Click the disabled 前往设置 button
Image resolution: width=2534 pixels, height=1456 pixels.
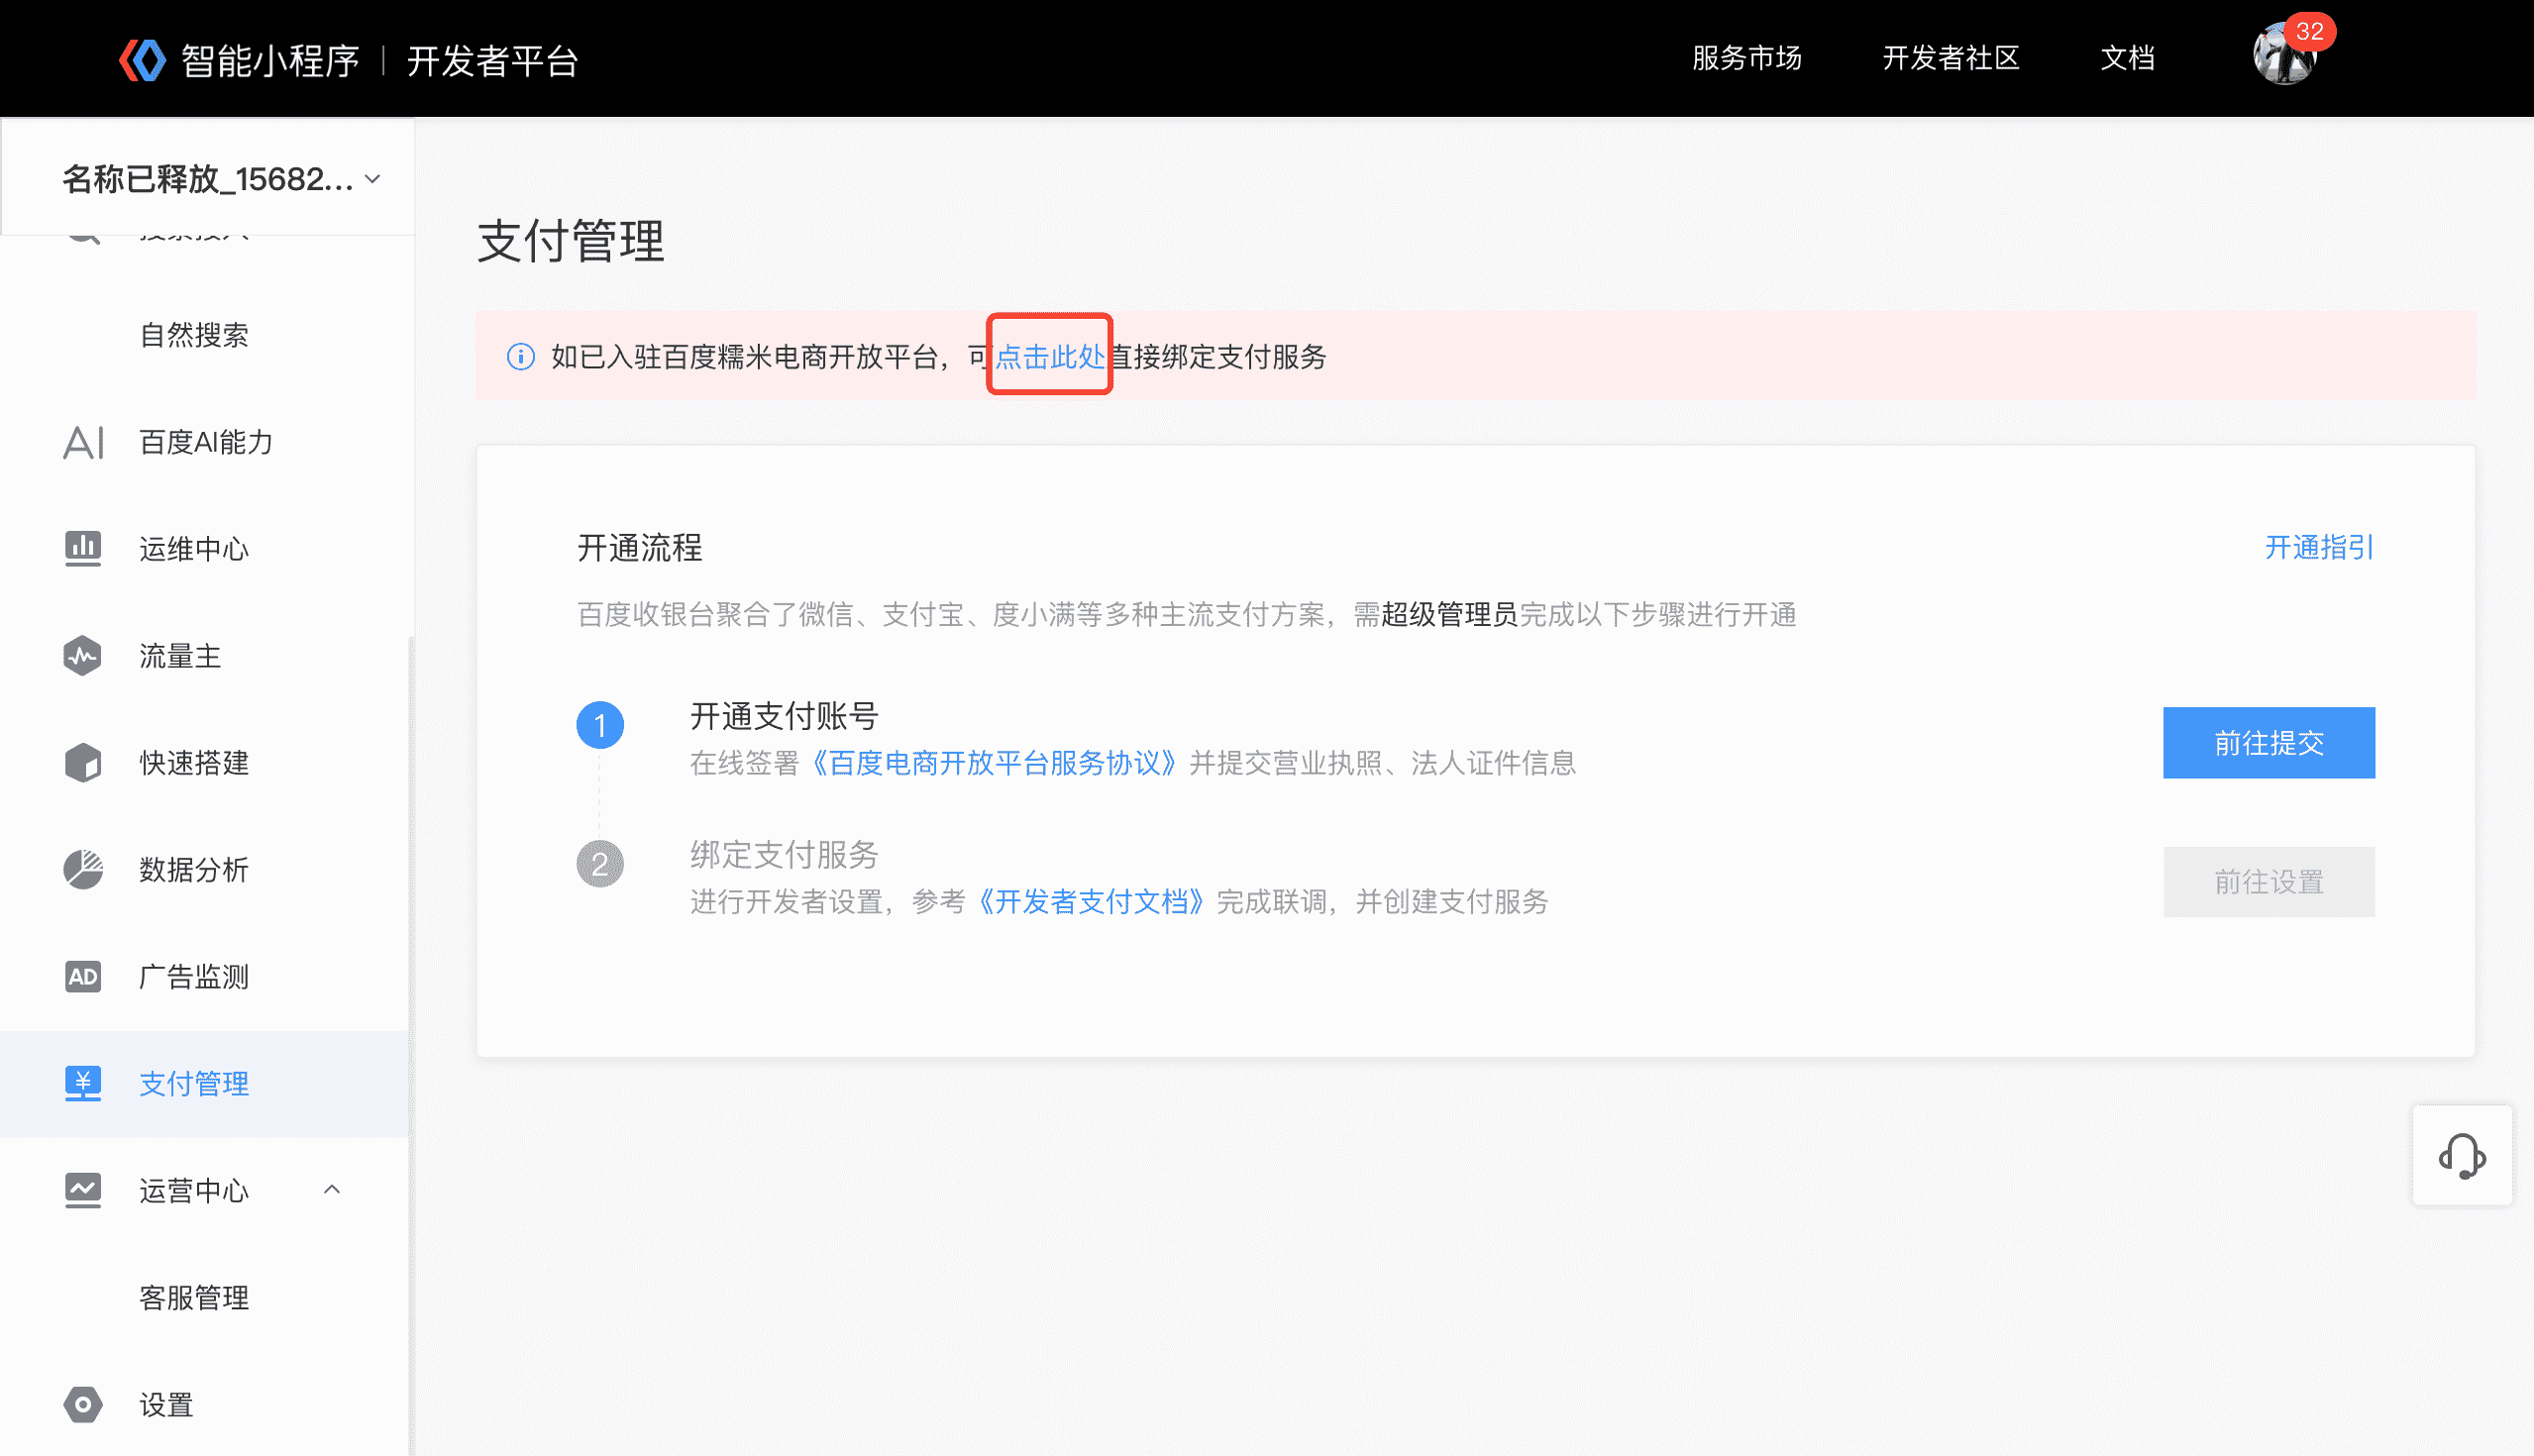click(2268, 882)
